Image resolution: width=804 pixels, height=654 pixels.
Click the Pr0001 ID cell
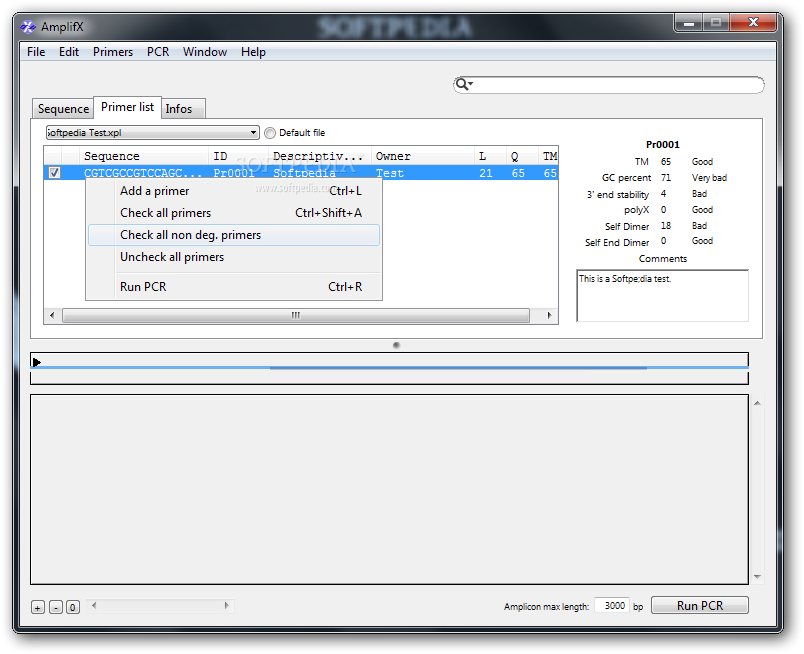click(x=234, y=173)
